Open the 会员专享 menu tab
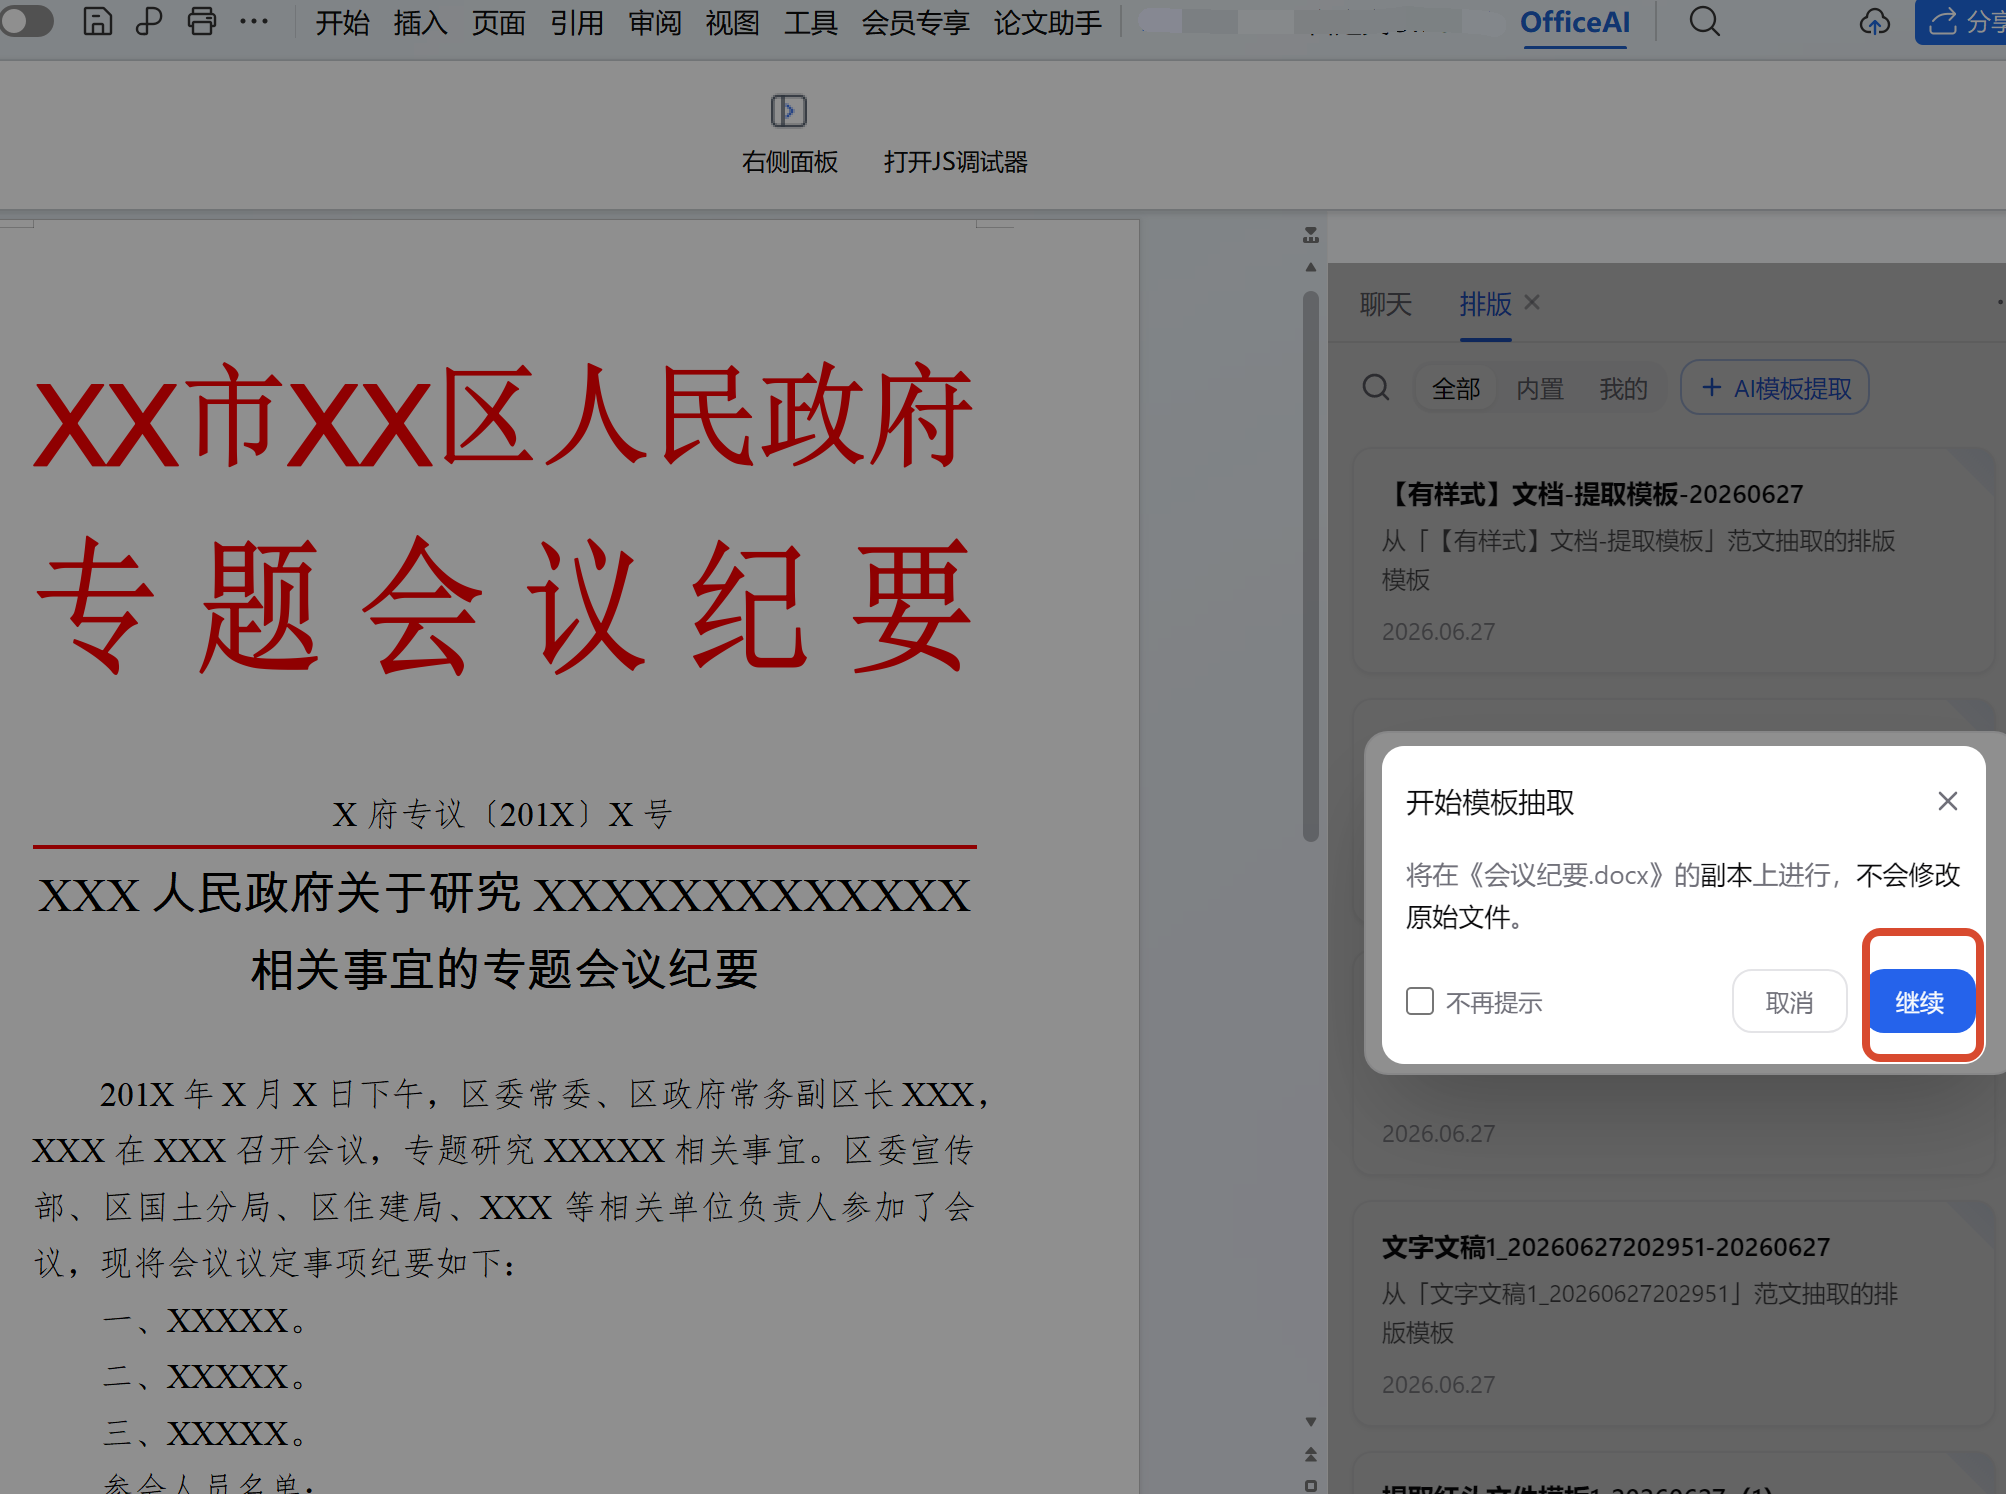Viewport: 2006px width, 1494px height. point(915,23)
